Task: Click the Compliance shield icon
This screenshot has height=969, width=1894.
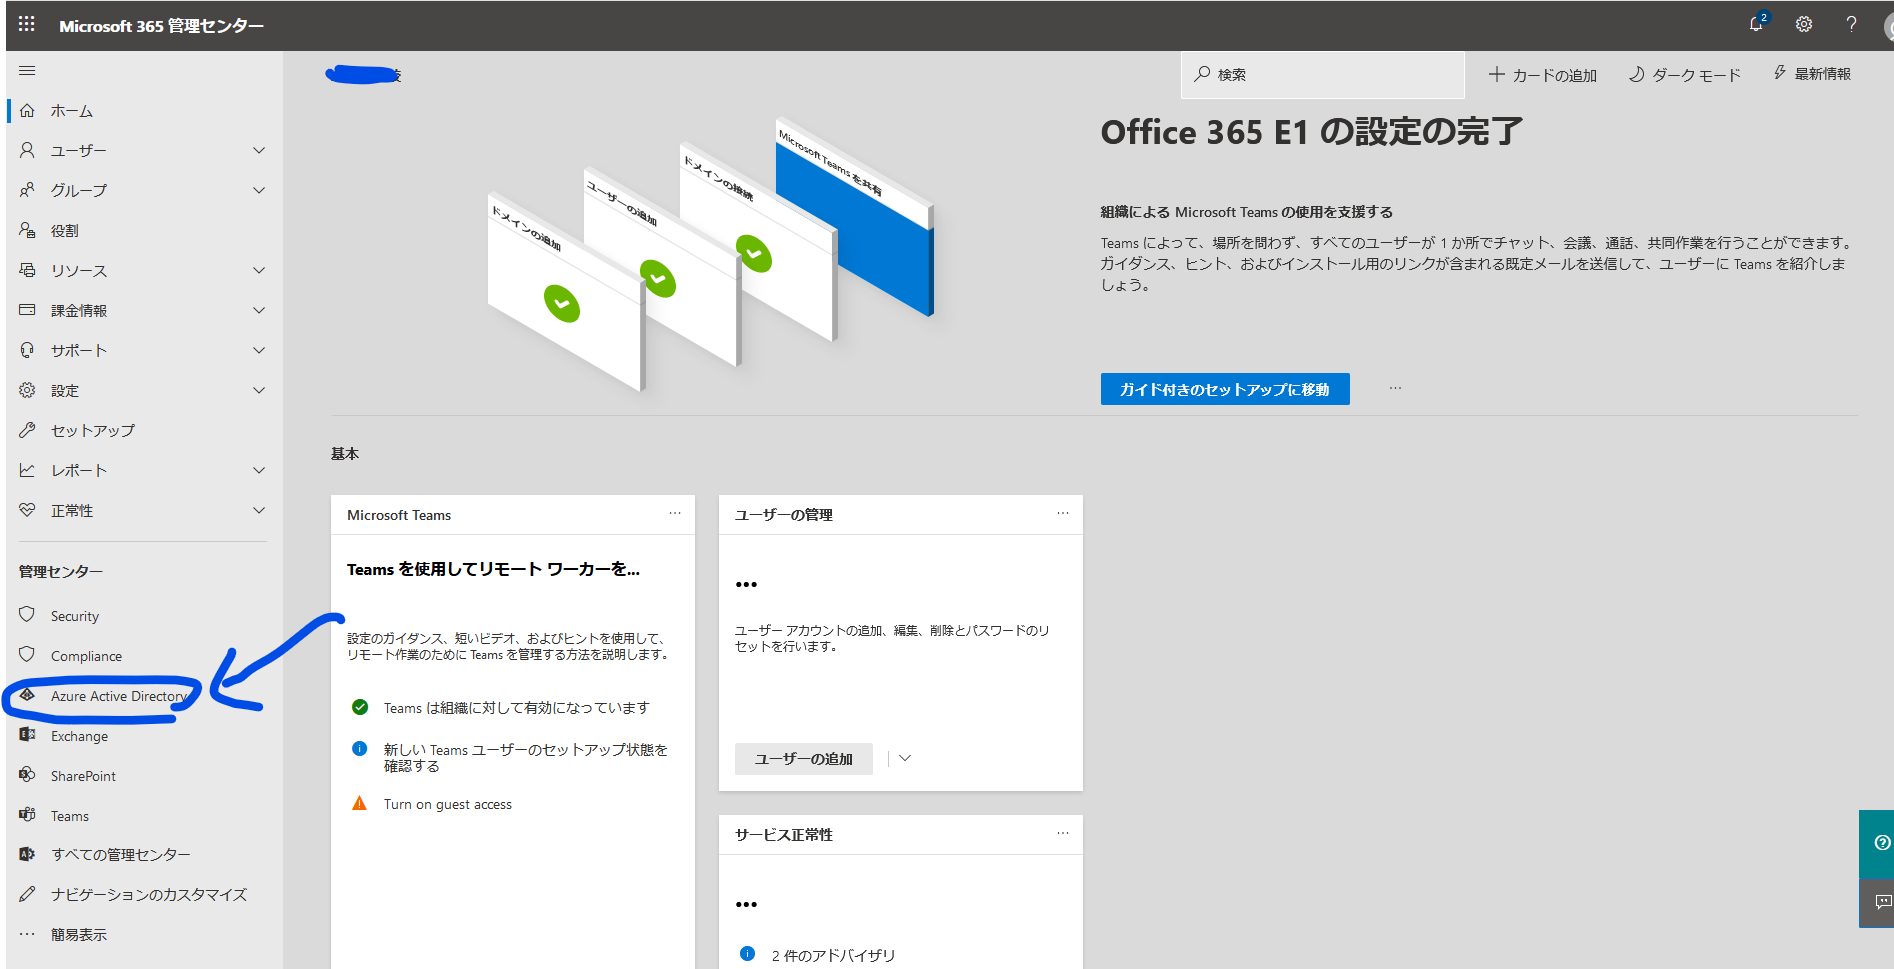Action: pyautogui.click(x=27, y=654)
